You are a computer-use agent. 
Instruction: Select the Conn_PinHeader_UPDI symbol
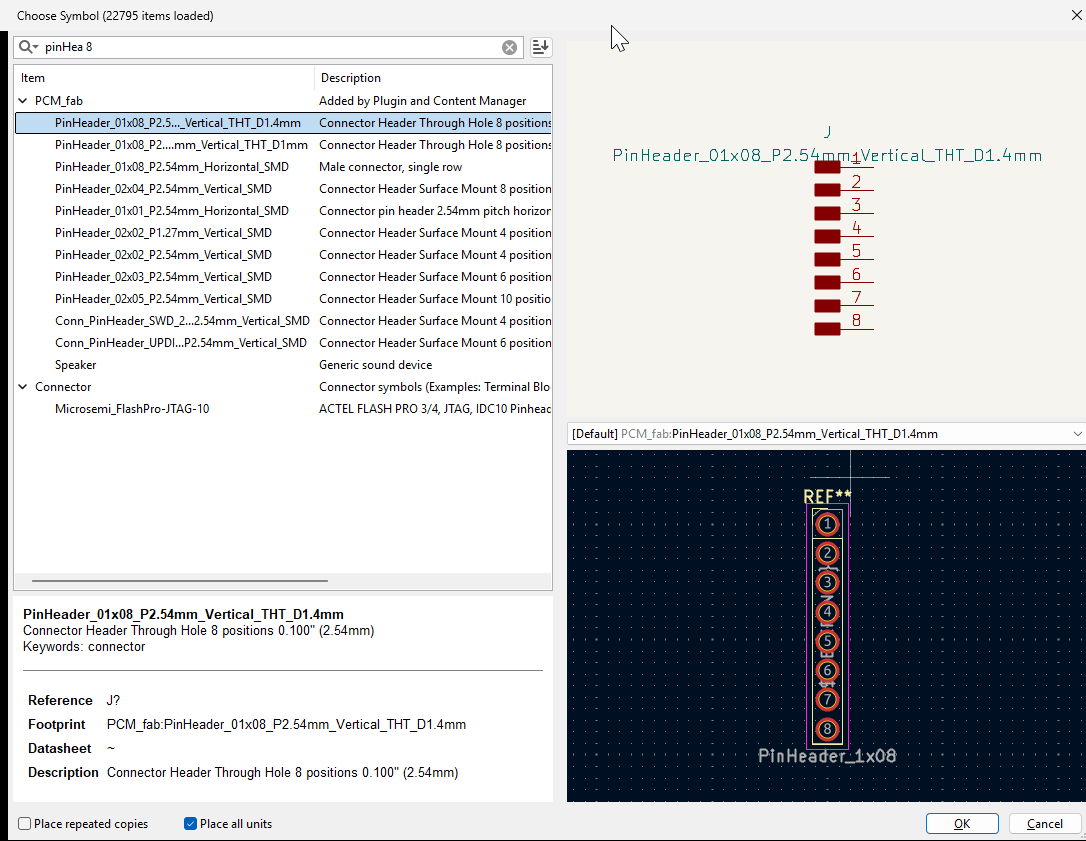coord(283,343)
